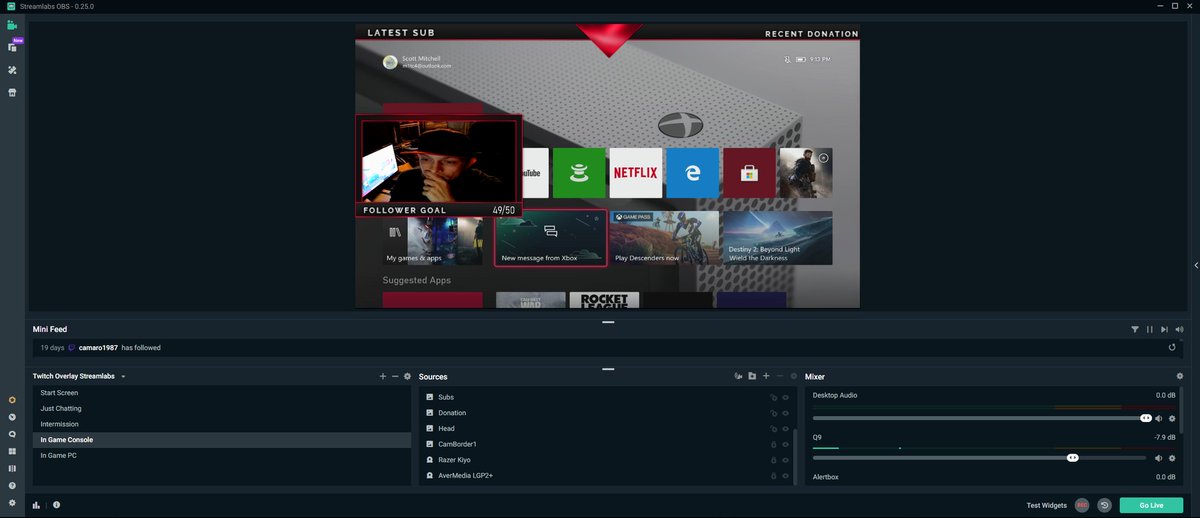The width and height of the screenshot is (1200, 518).
Task: Open Q9 audio source settings gear
Action: click(1172, 458)
